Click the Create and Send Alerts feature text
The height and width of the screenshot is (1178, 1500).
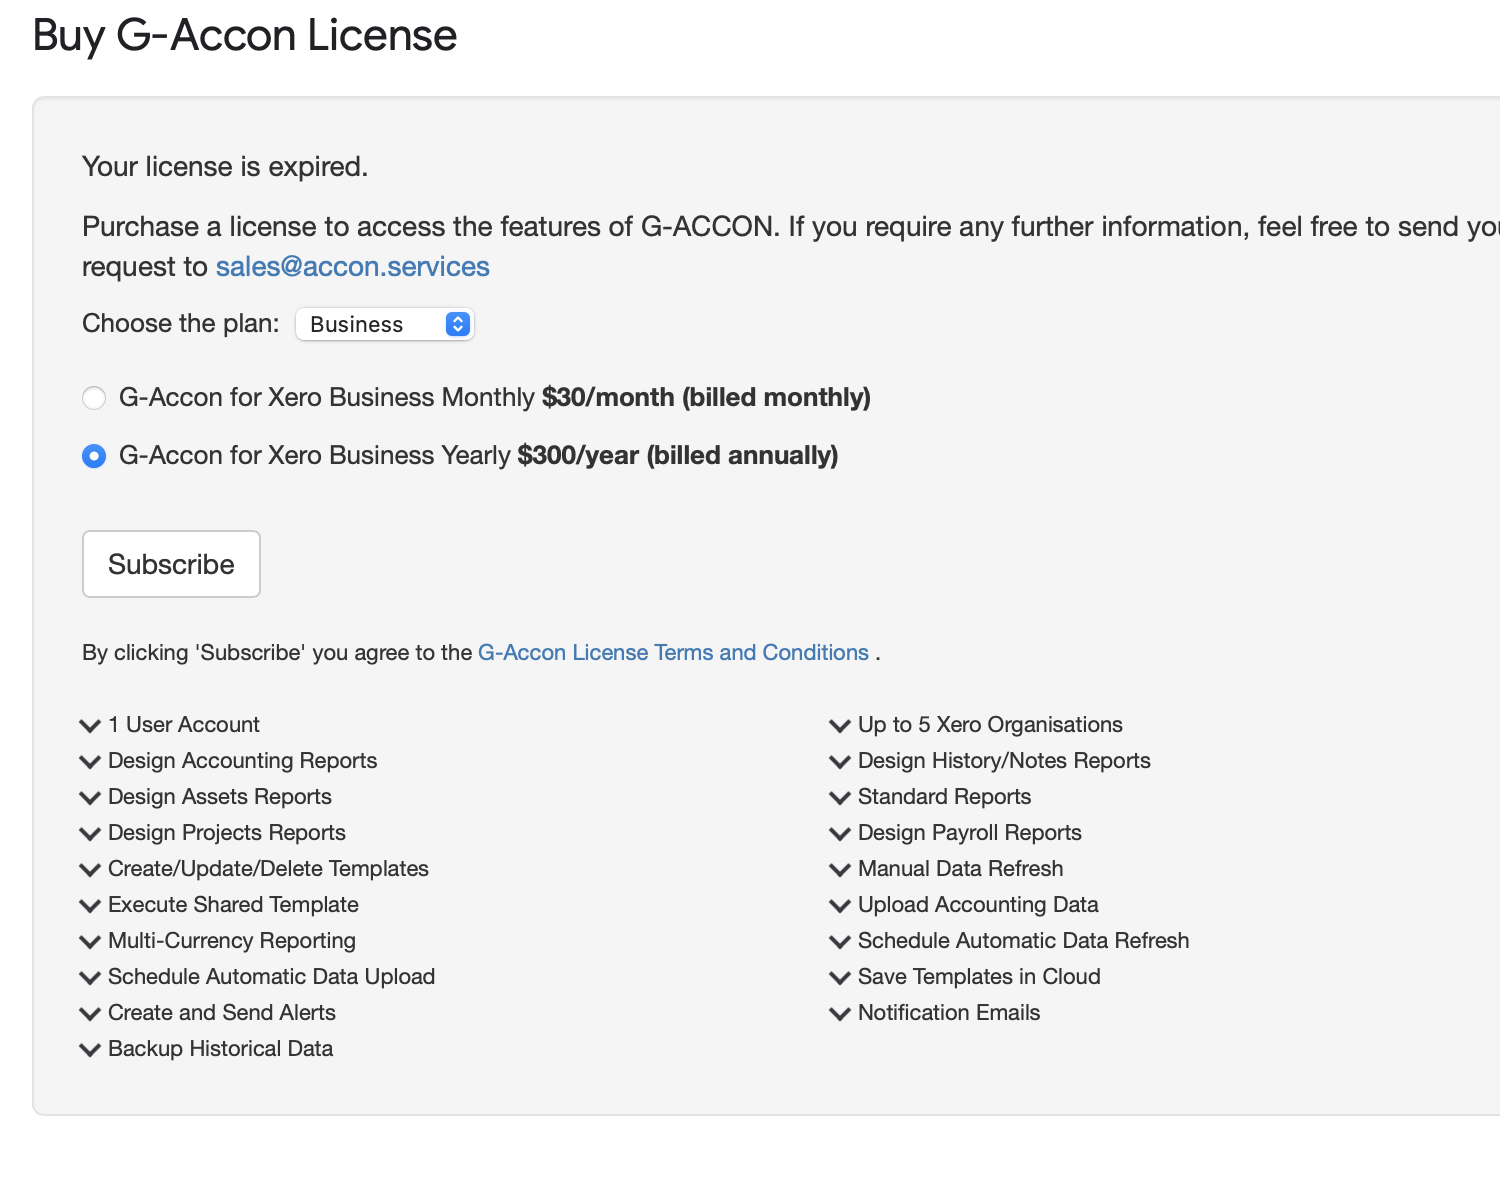[221, 1013]
